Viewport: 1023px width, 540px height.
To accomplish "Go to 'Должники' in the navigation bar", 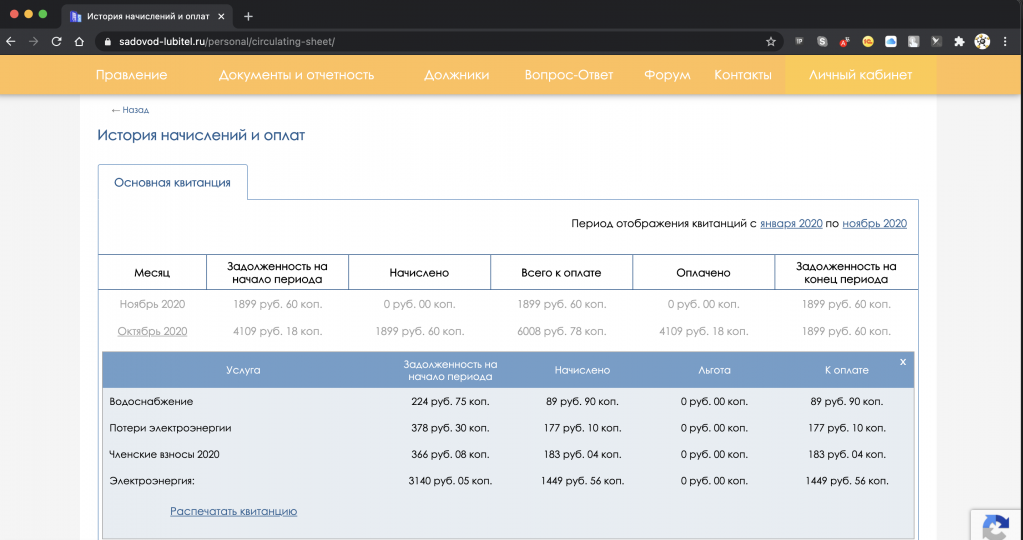I will [x=456, y=75].
